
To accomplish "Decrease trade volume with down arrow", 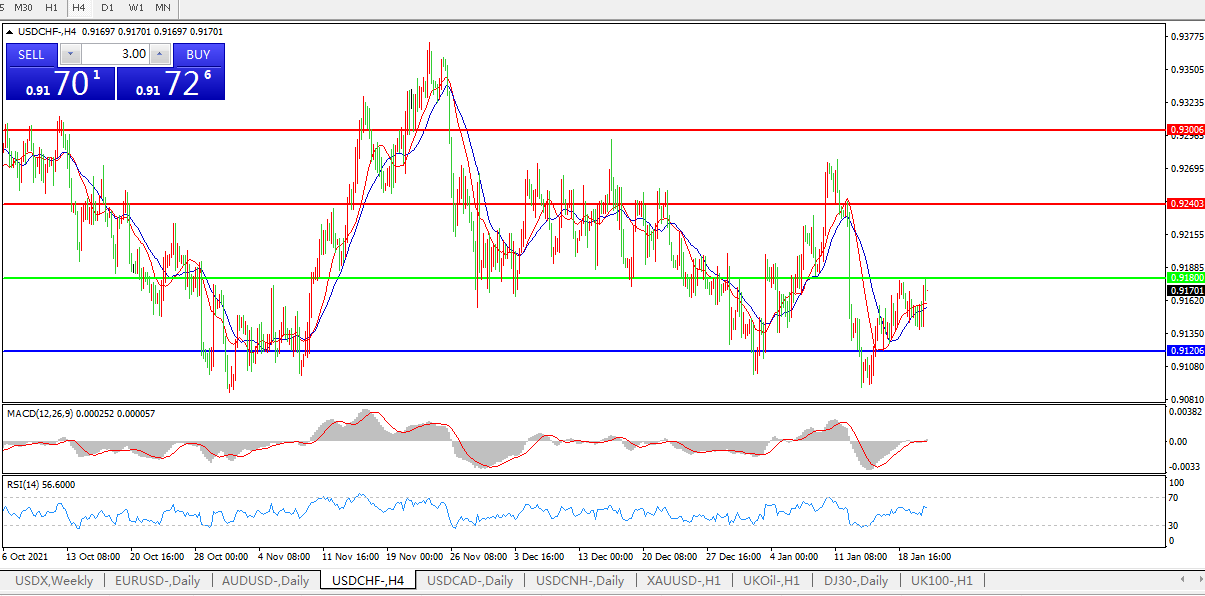I will click(x=69, y=54).
